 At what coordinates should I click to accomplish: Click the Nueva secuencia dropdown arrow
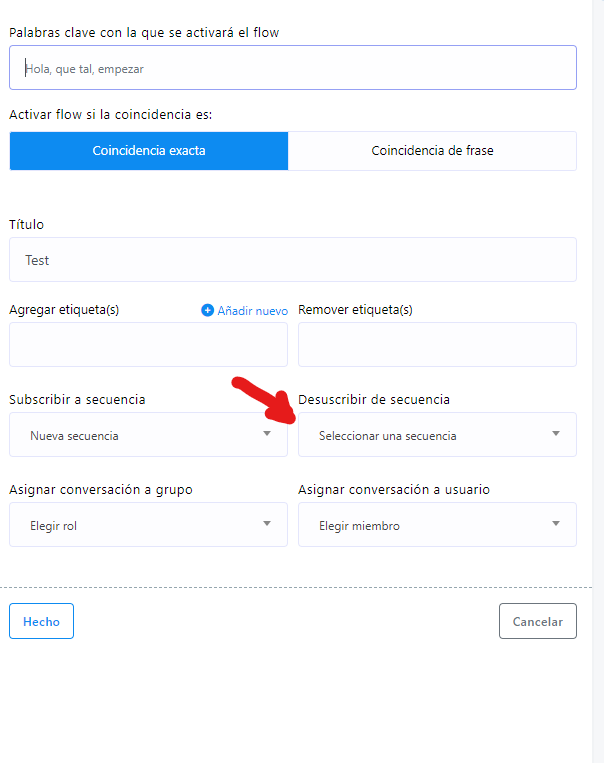click(x=267, y=433)
